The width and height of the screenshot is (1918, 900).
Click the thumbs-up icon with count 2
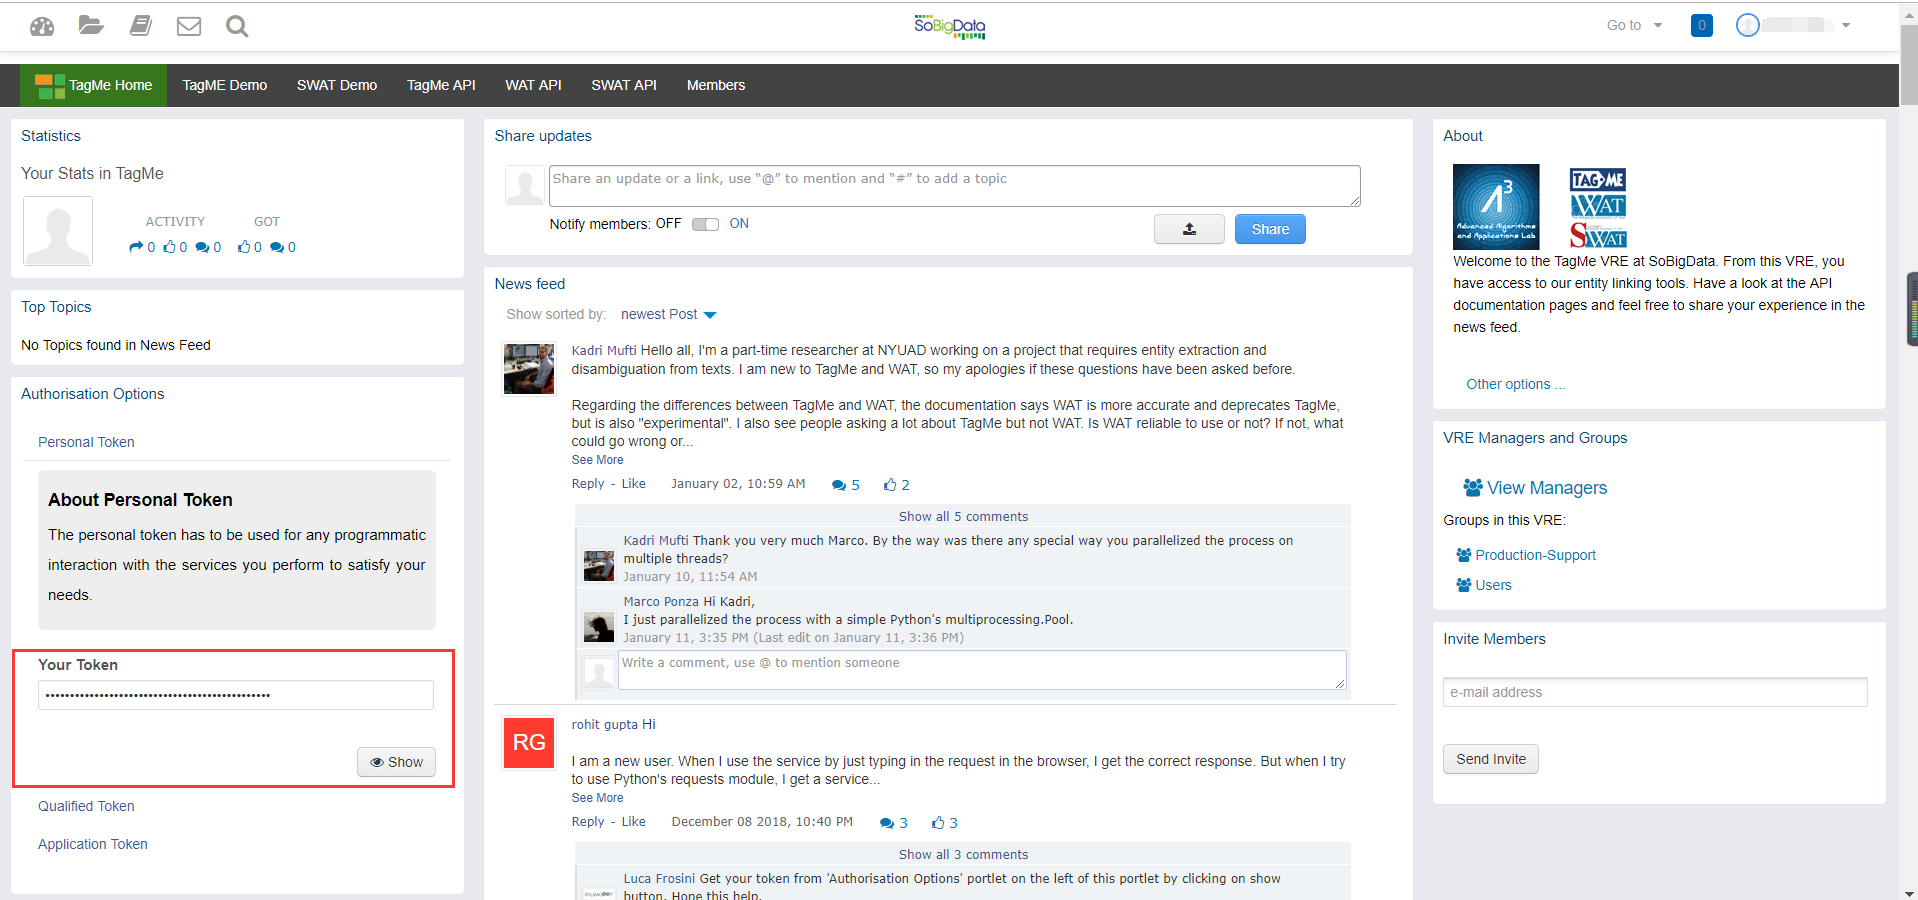click(x=890, y=485)
